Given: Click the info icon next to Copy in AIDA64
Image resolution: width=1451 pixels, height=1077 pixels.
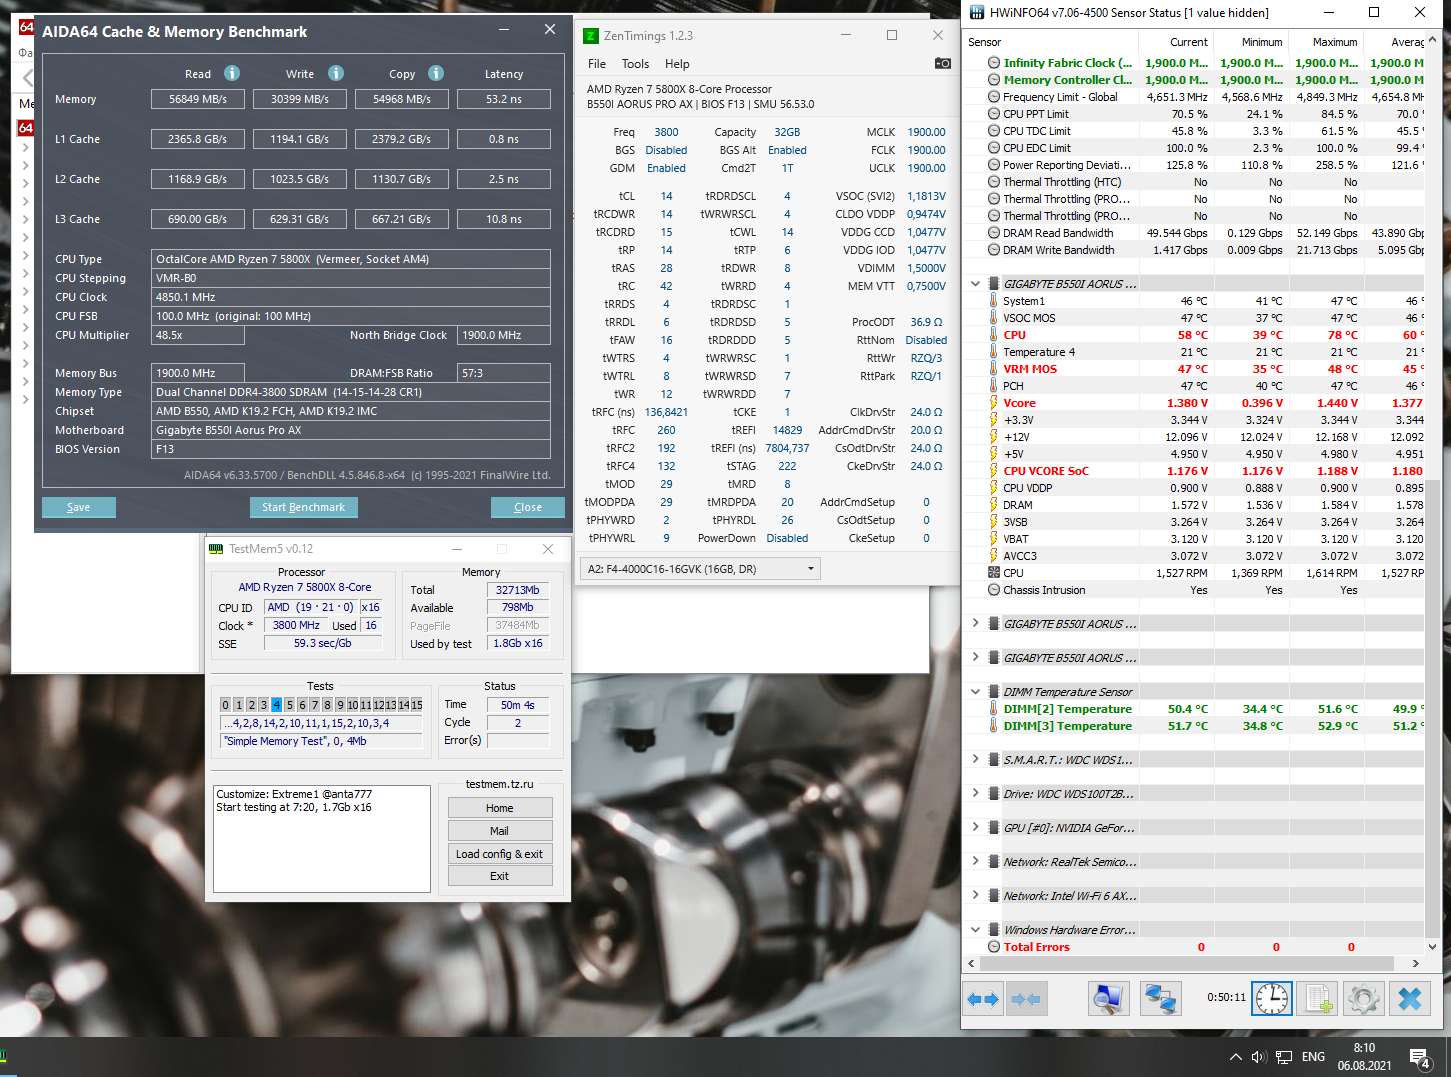Looking at the screenshot, I should [436, 73].
